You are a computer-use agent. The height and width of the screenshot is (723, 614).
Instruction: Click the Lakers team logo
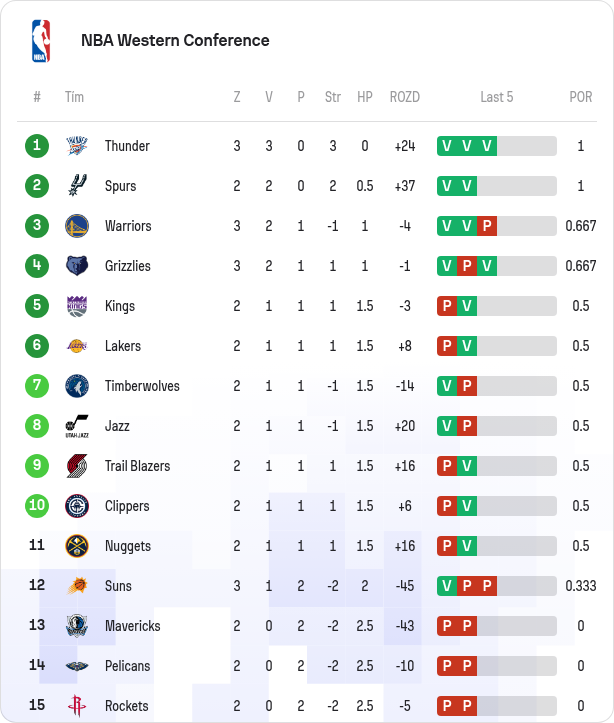click(x=77, y=346)
